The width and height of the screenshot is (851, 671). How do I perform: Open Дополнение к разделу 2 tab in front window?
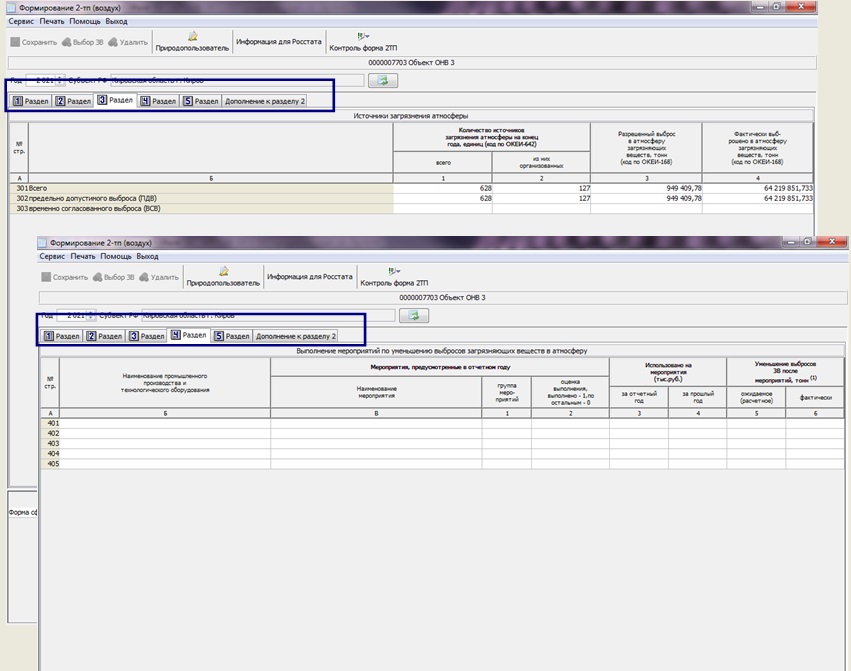click(x=296, y=336)
